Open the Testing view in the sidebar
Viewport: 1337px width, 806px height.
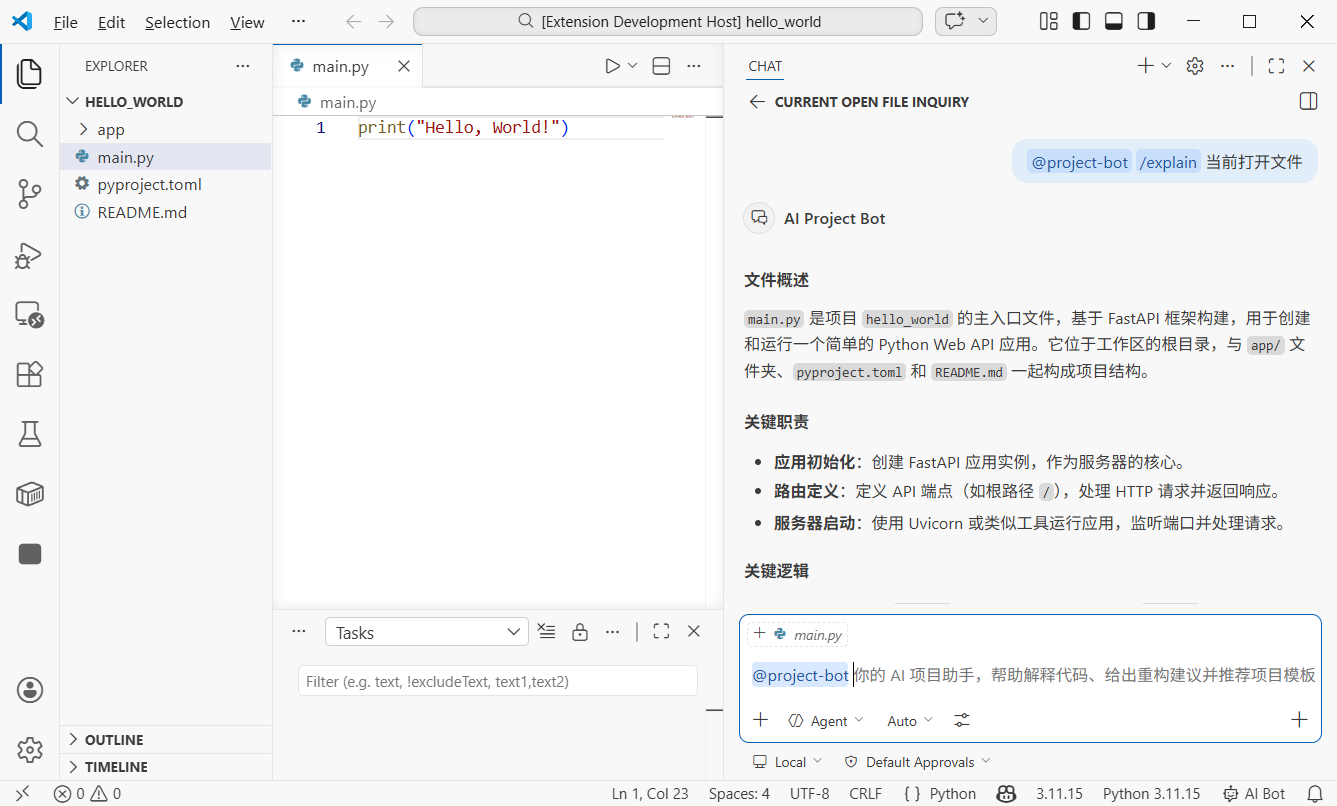pyautogui.click(x=29, y=433)
